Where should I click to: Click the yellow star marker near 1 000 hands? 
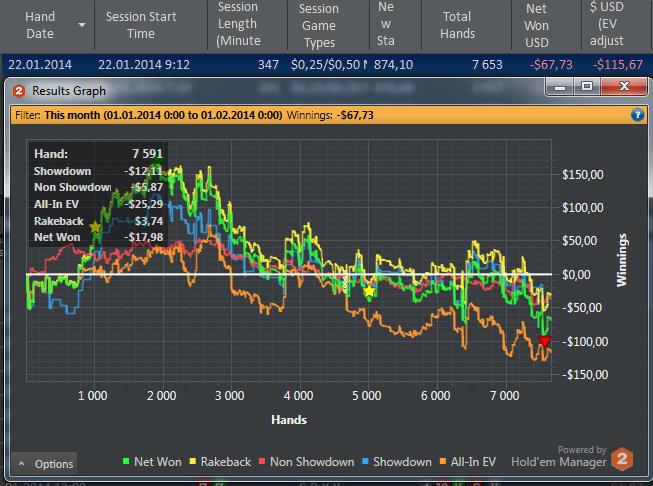[x=95, y=227]
